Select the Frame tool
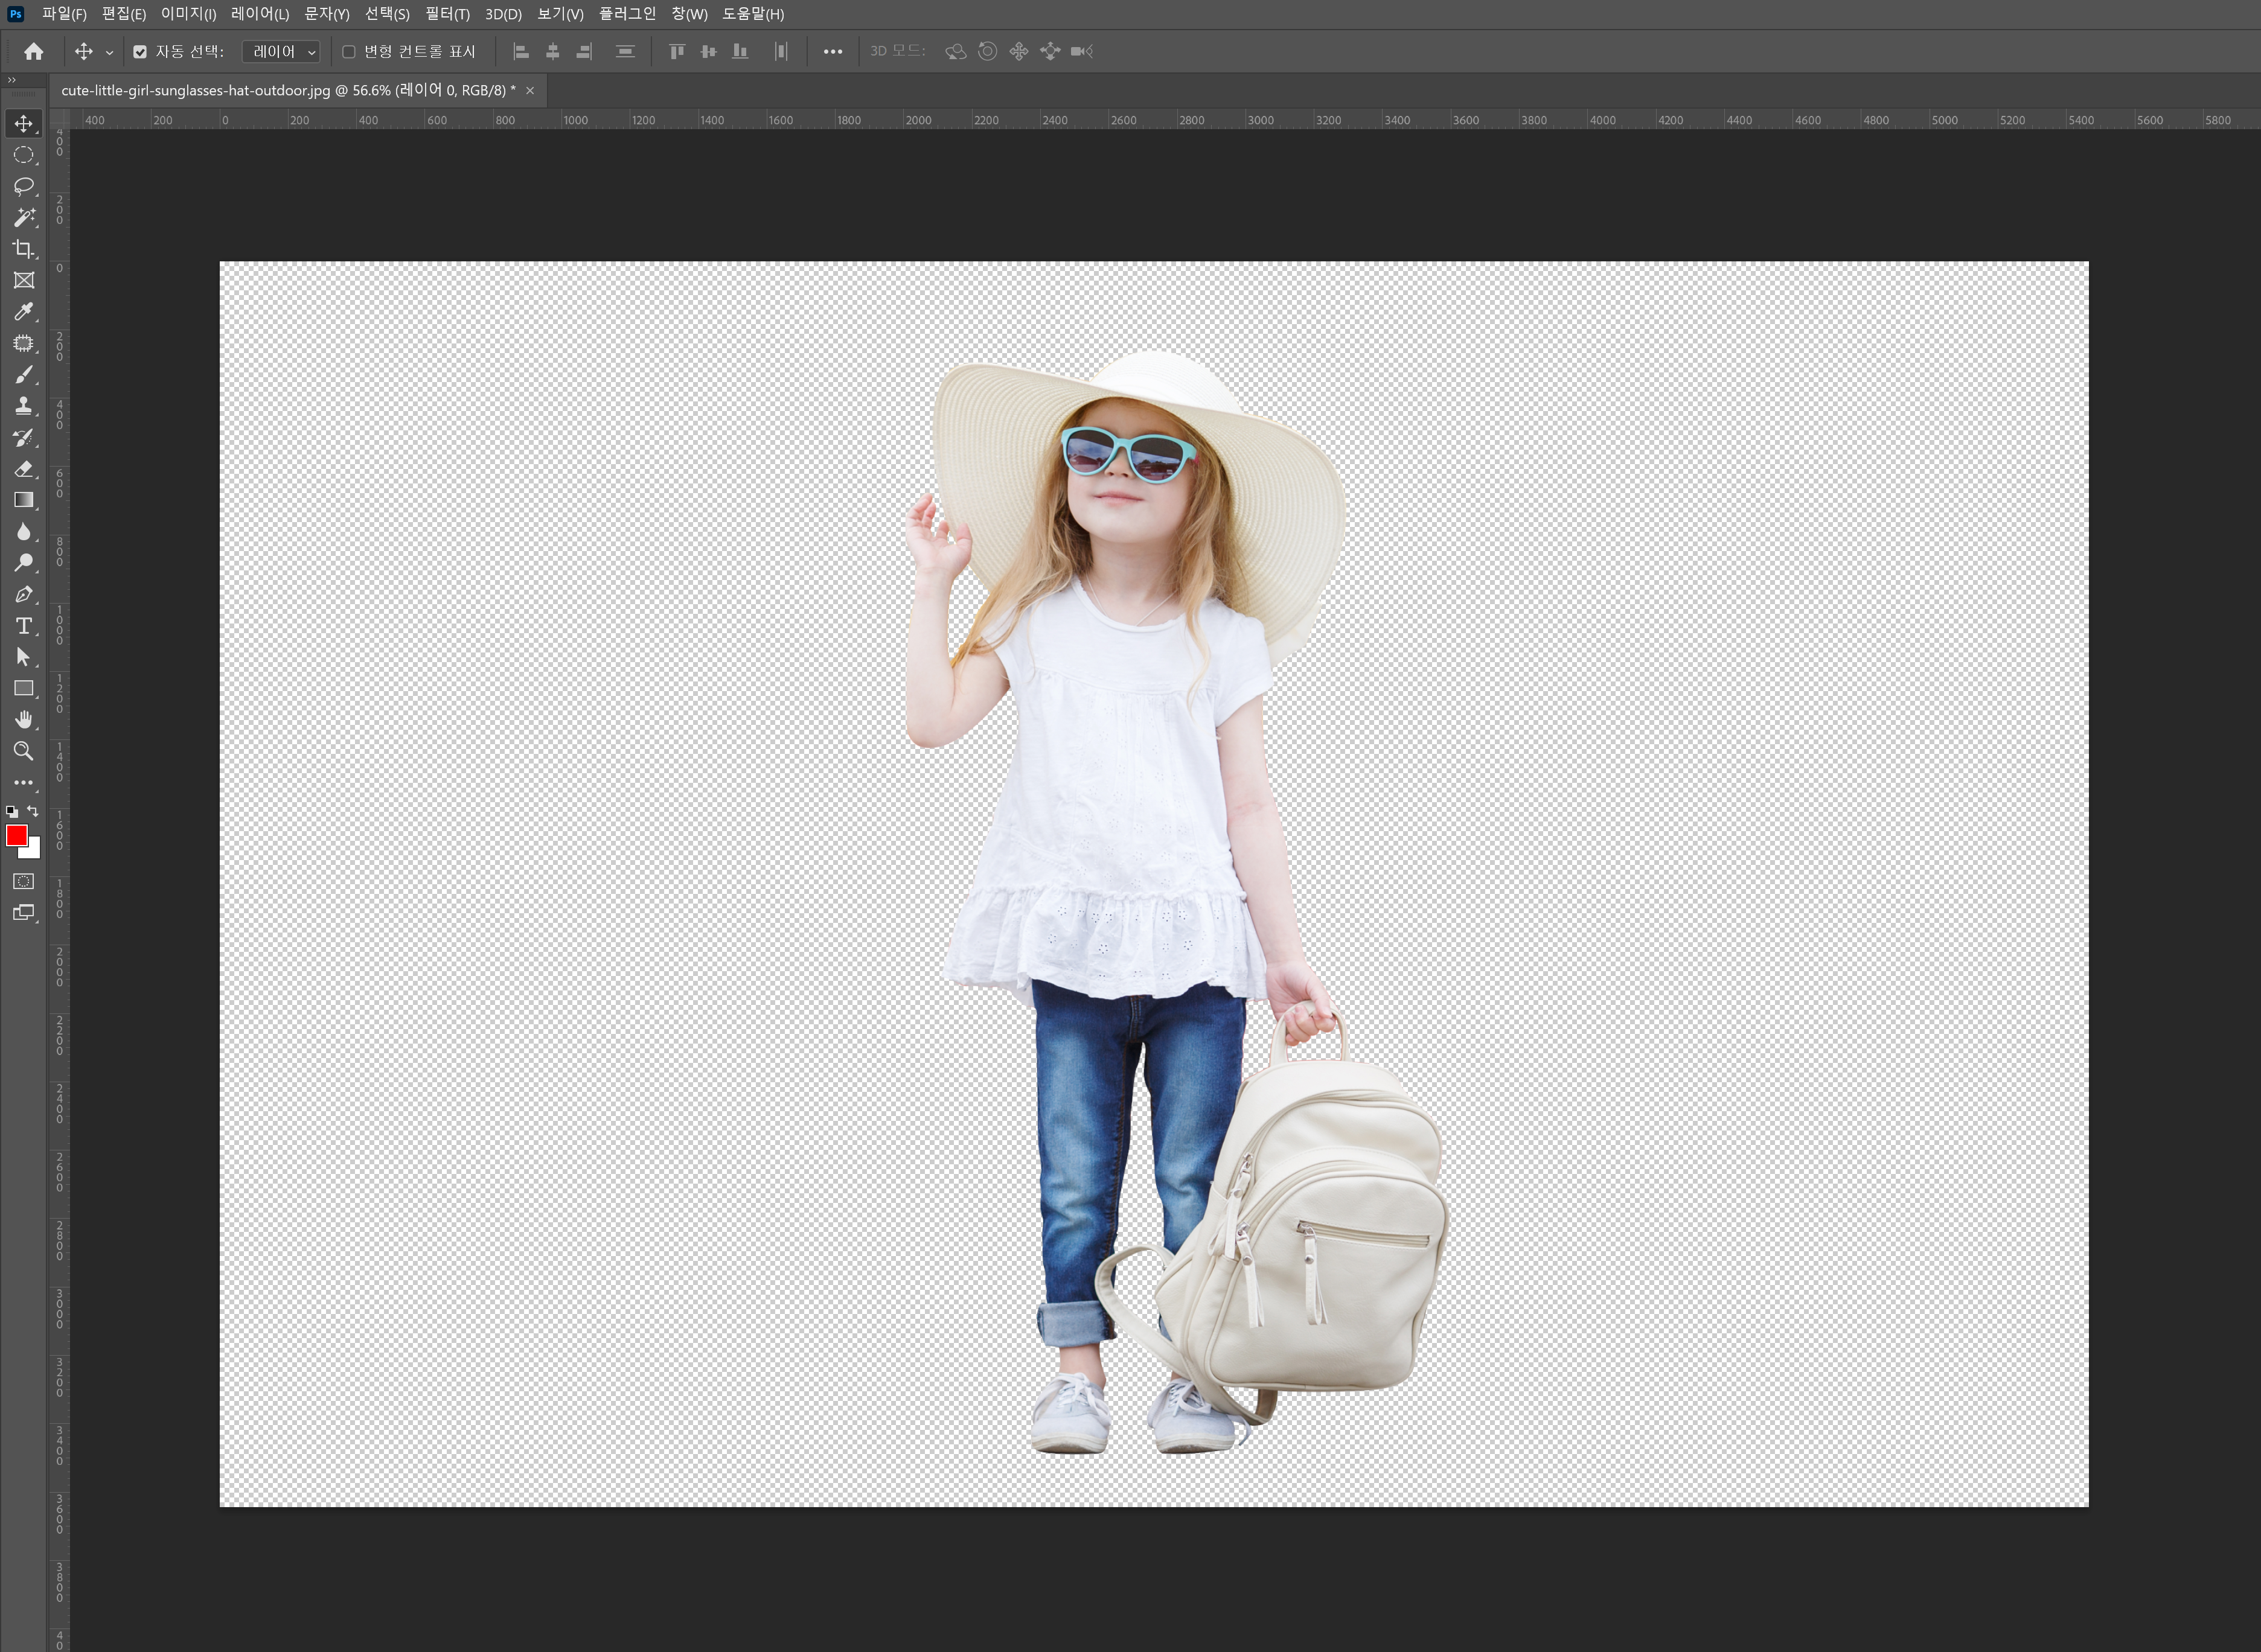 pos(24,280)
